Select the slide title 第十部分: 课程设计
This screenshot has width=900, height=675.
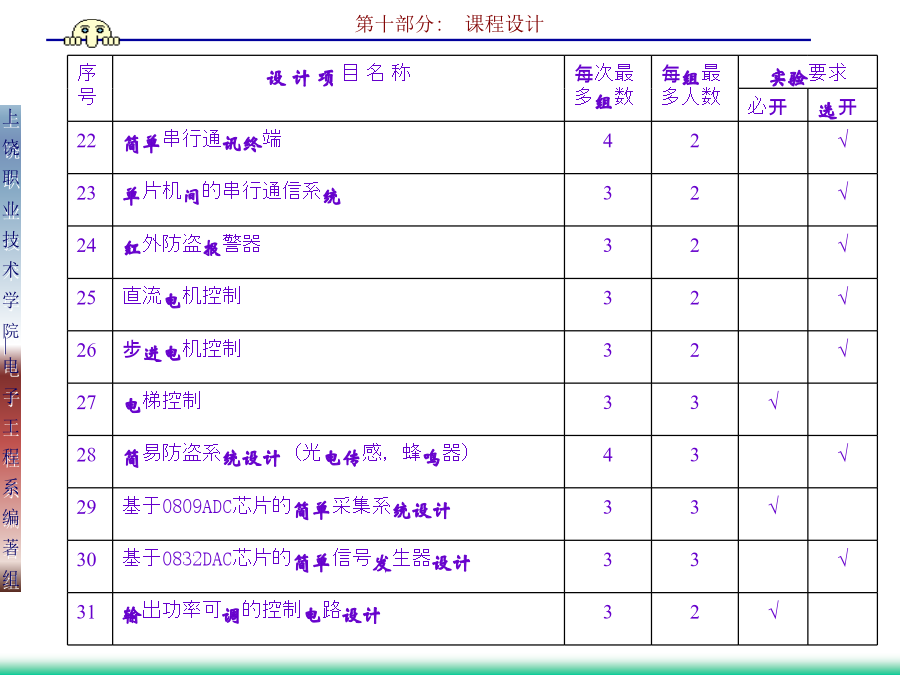tap(449, 24)
